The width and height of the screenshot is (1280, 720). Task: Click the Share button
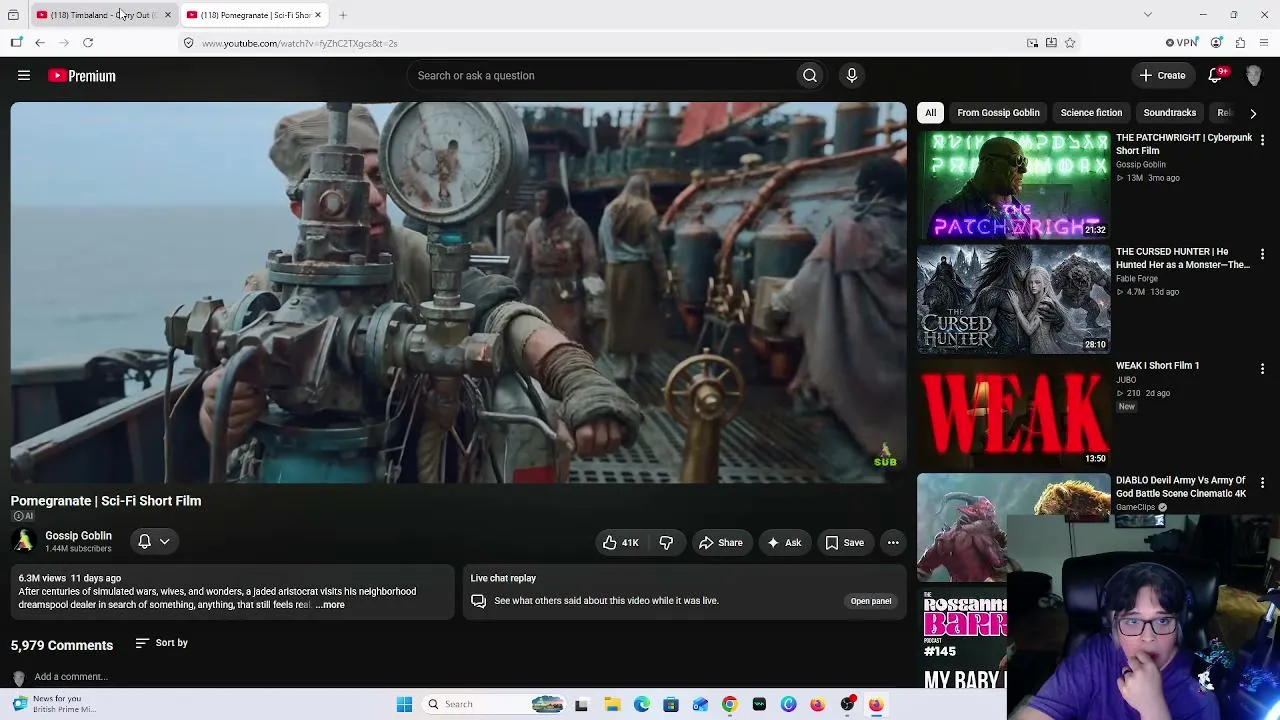point(720,542)
